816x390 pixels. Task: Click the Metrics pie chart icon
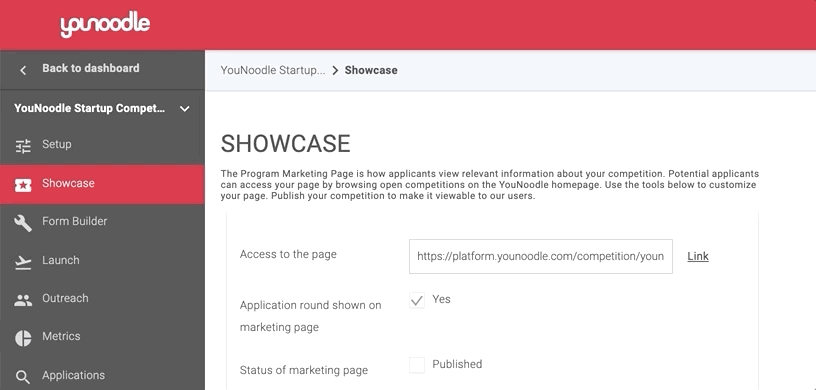click(23, 338)
